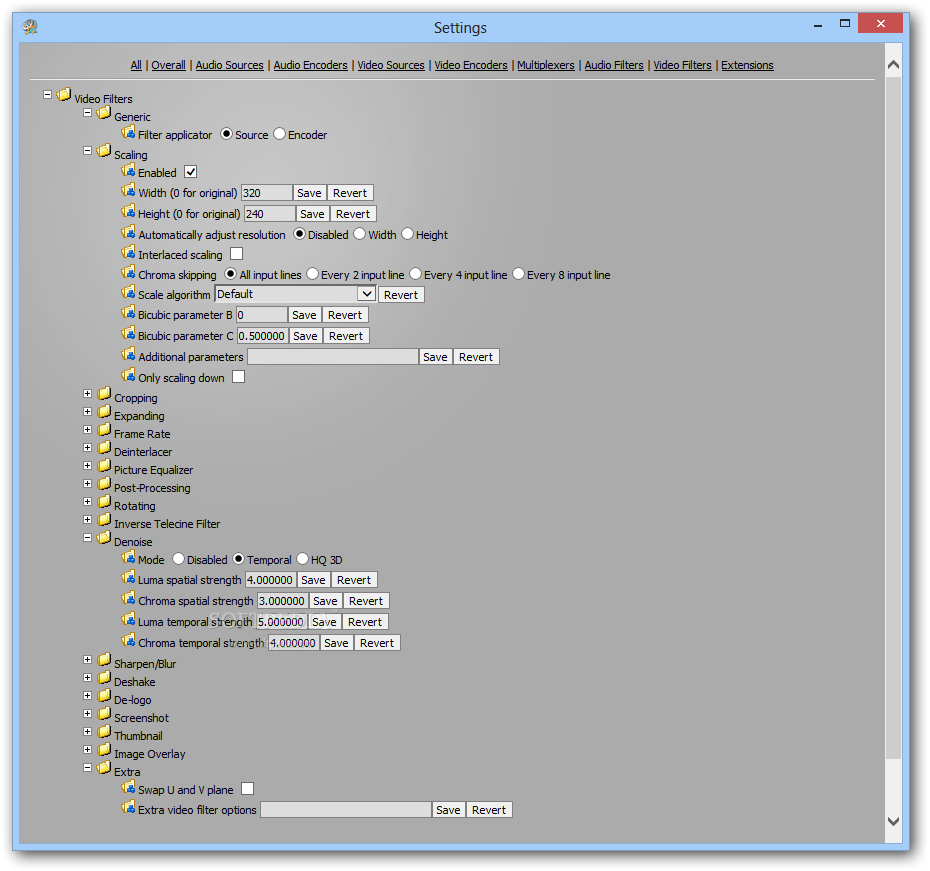Click the folder icon next to Video Filters
Screen dimensions: 930x871
[64, 94]
